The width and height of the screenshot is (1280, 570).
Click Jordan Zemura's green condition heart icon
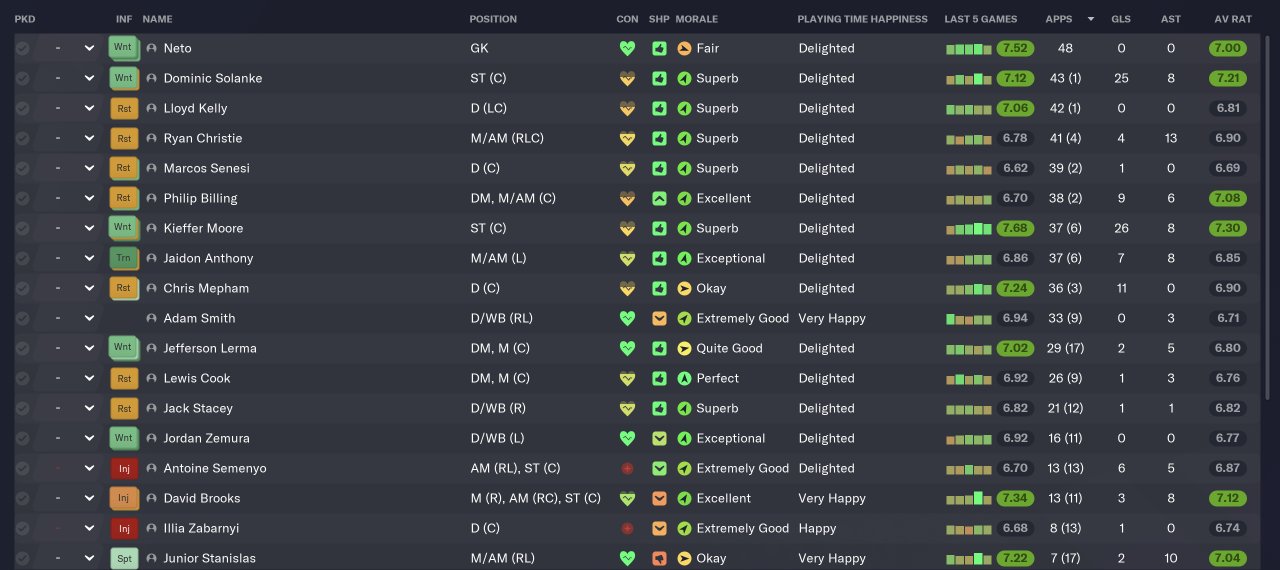point(627,438)
